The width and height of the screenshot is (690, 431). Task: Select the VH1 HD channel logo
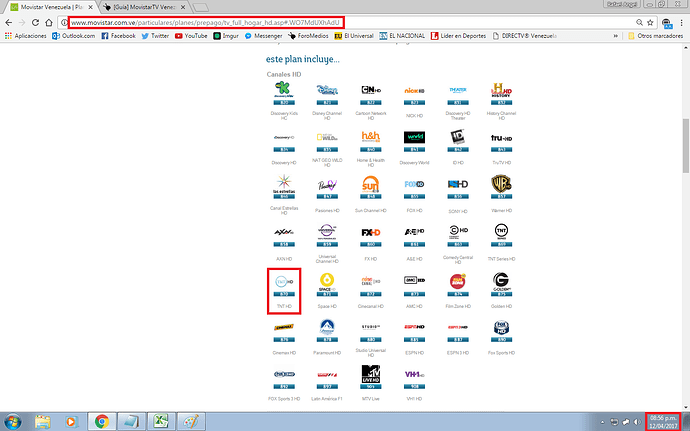[x=414, y=375]
